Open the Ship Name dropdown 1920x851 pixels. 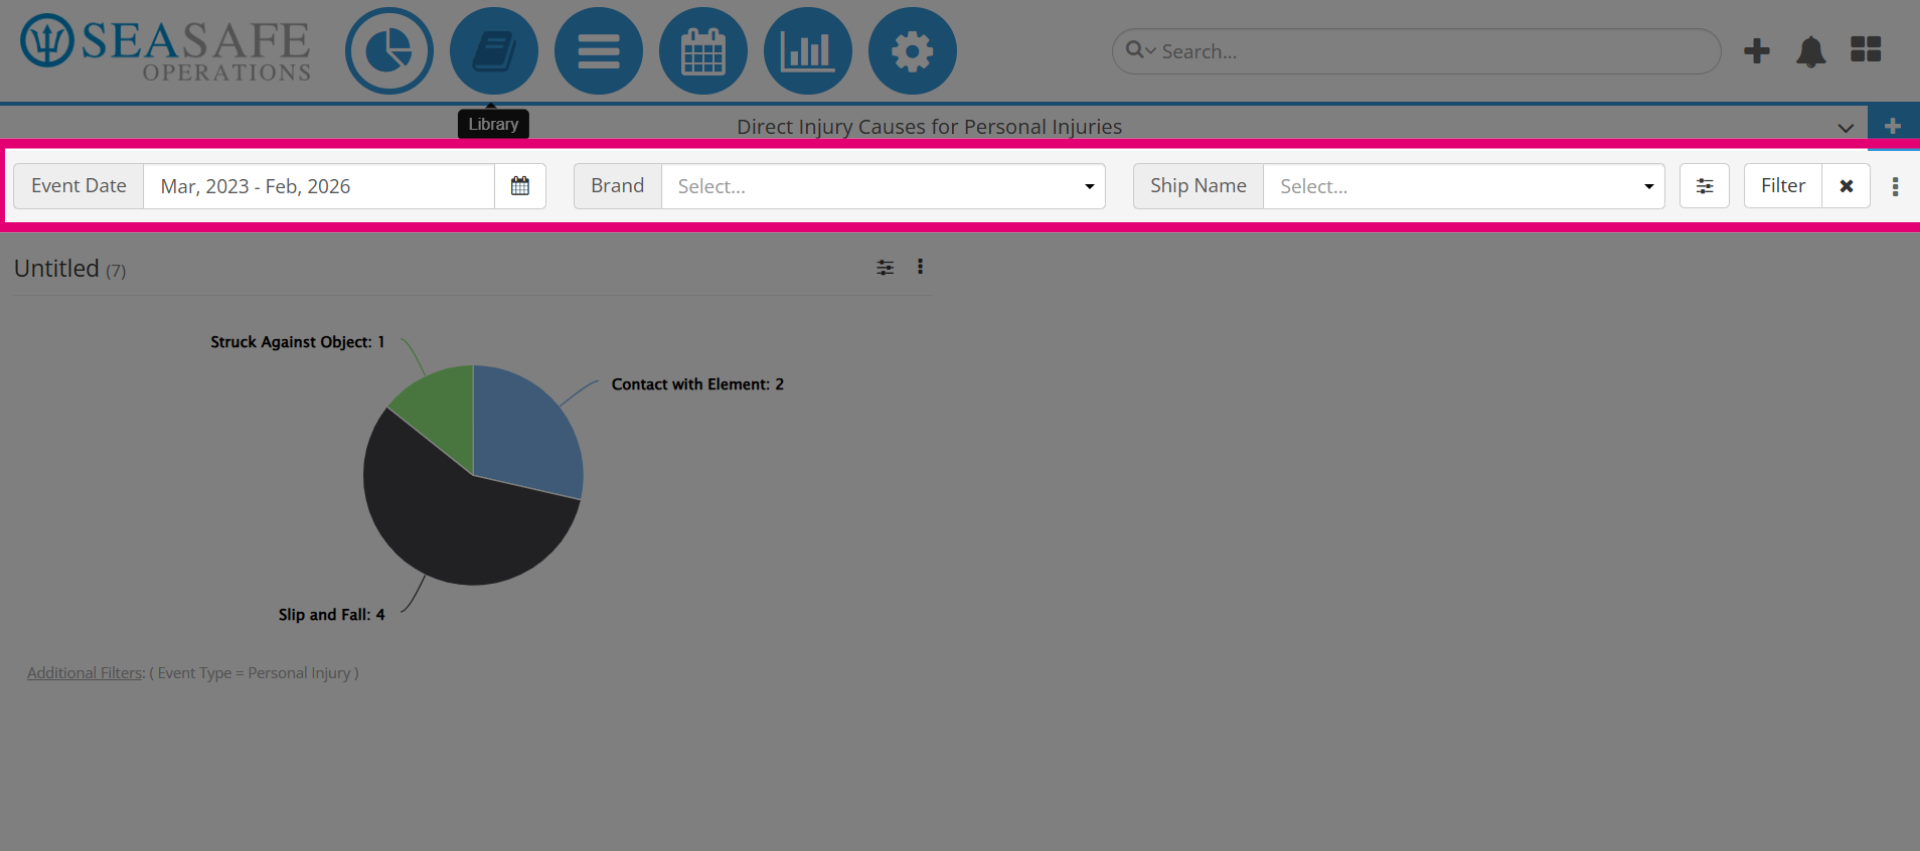[x=1464, y=186]
